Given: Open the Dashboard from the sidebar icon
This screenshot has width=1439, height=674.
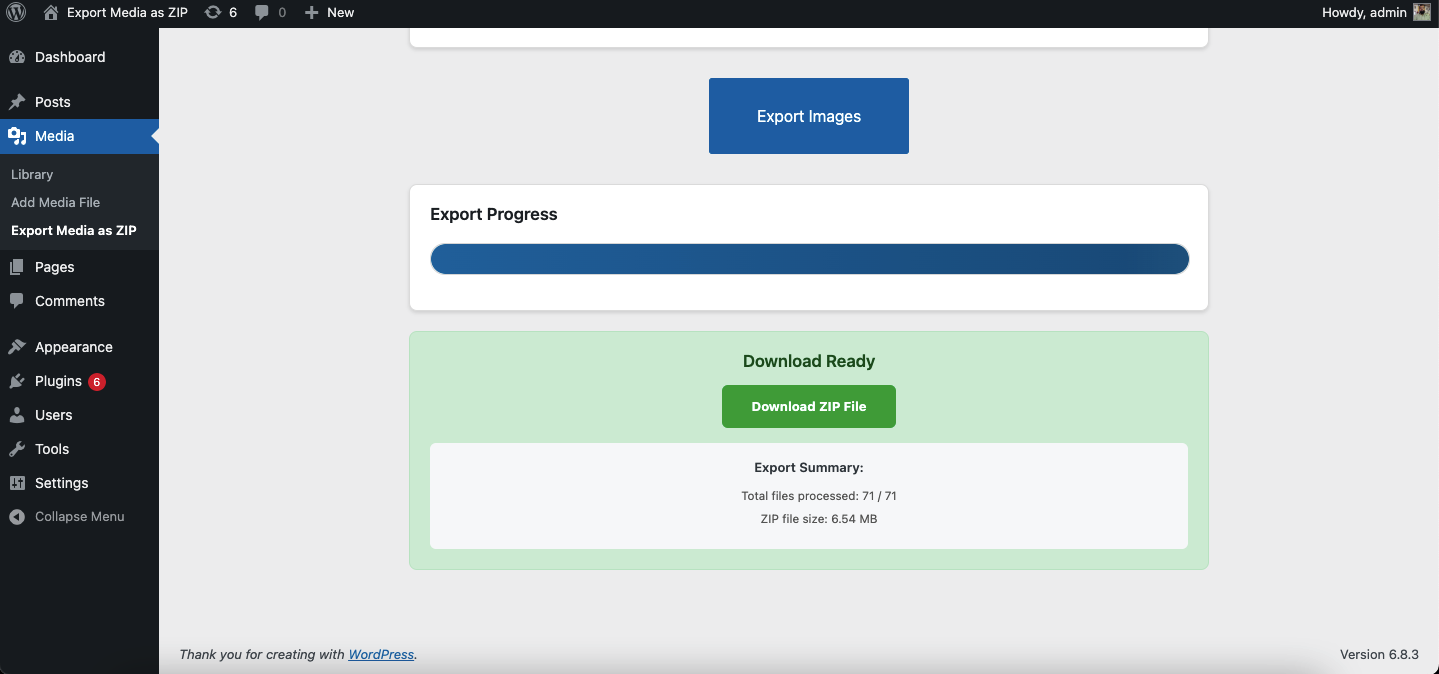Looking at the screenshot, I should point(17,57).
